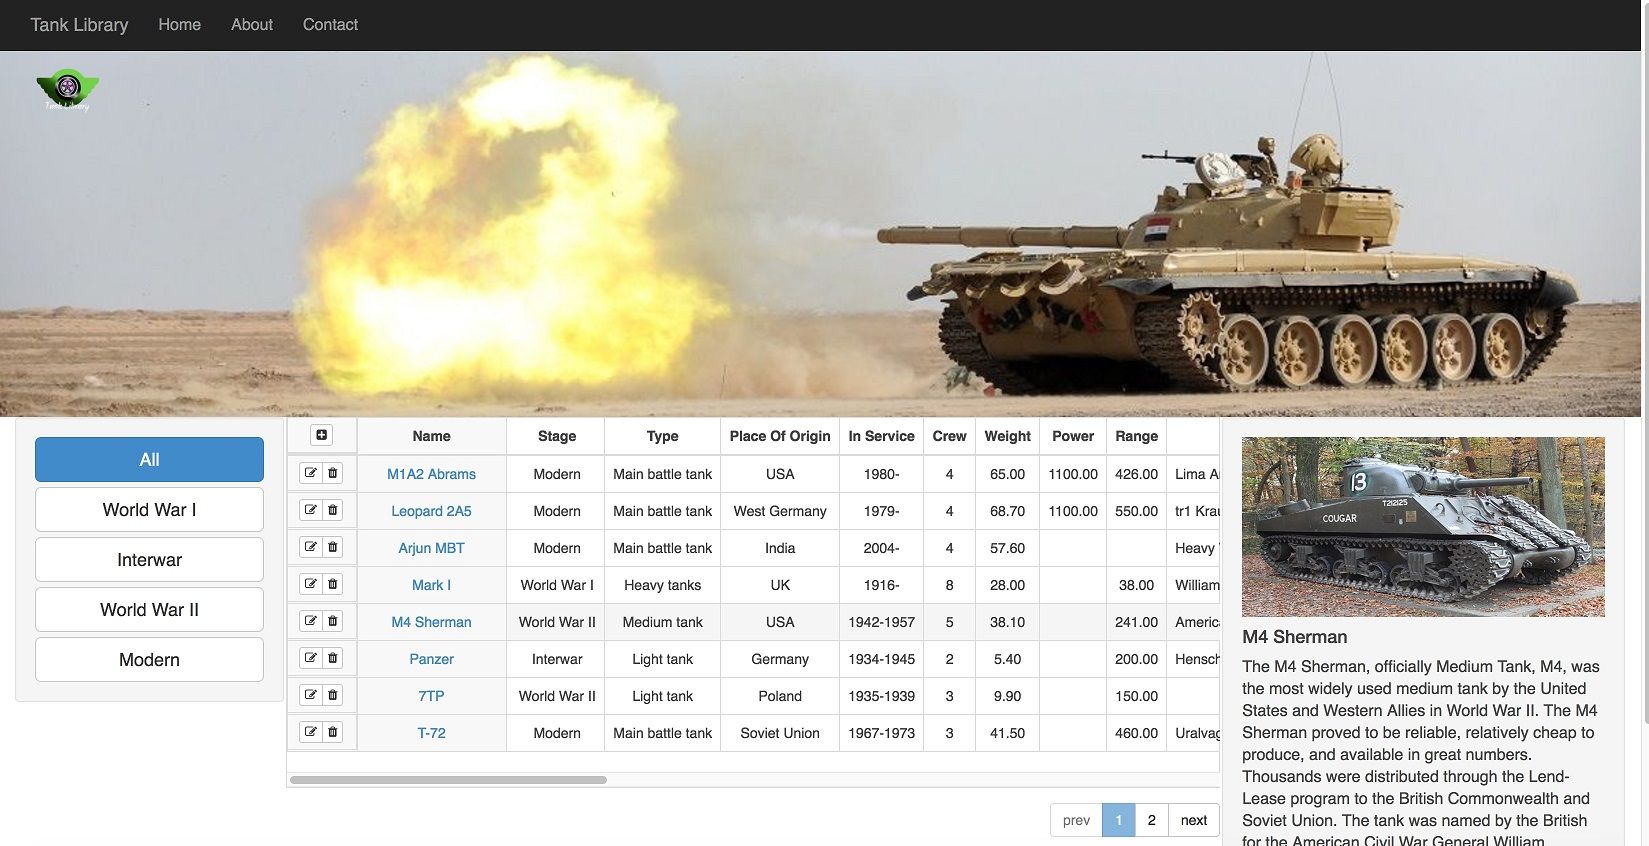Delete the Panzer entry

click(333, 658)
